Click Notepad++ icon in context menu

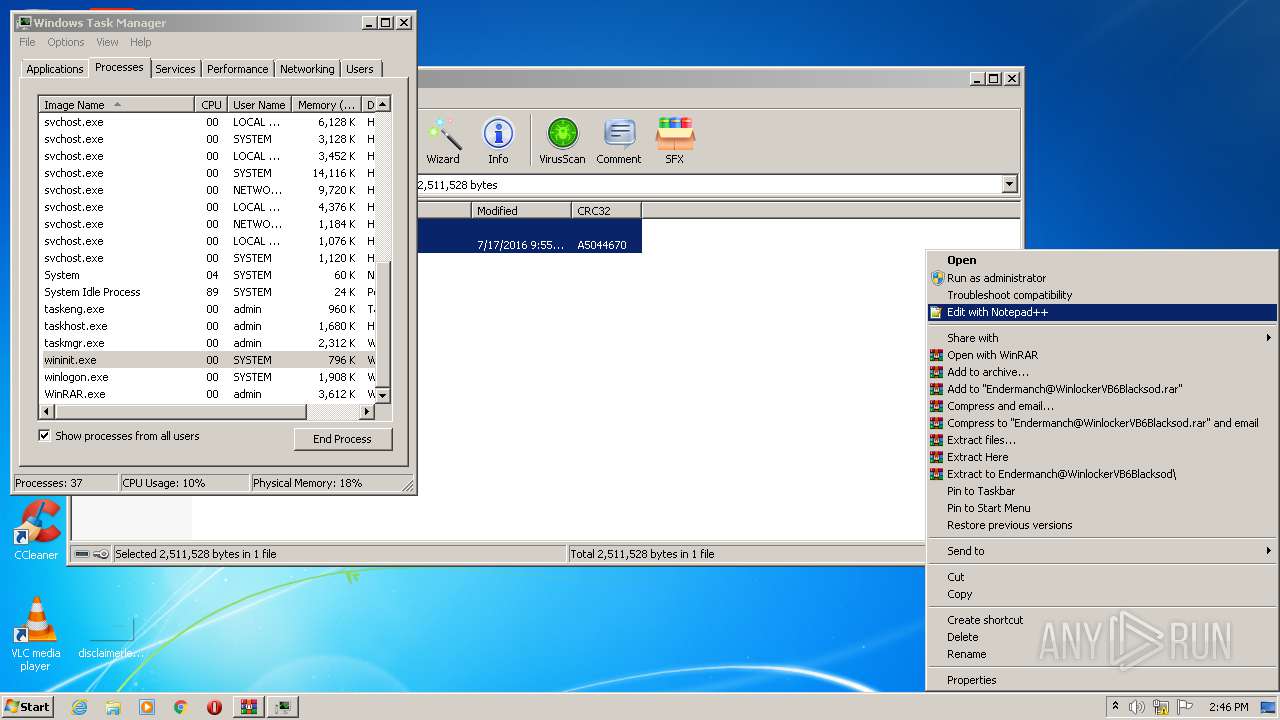point(937,312)
